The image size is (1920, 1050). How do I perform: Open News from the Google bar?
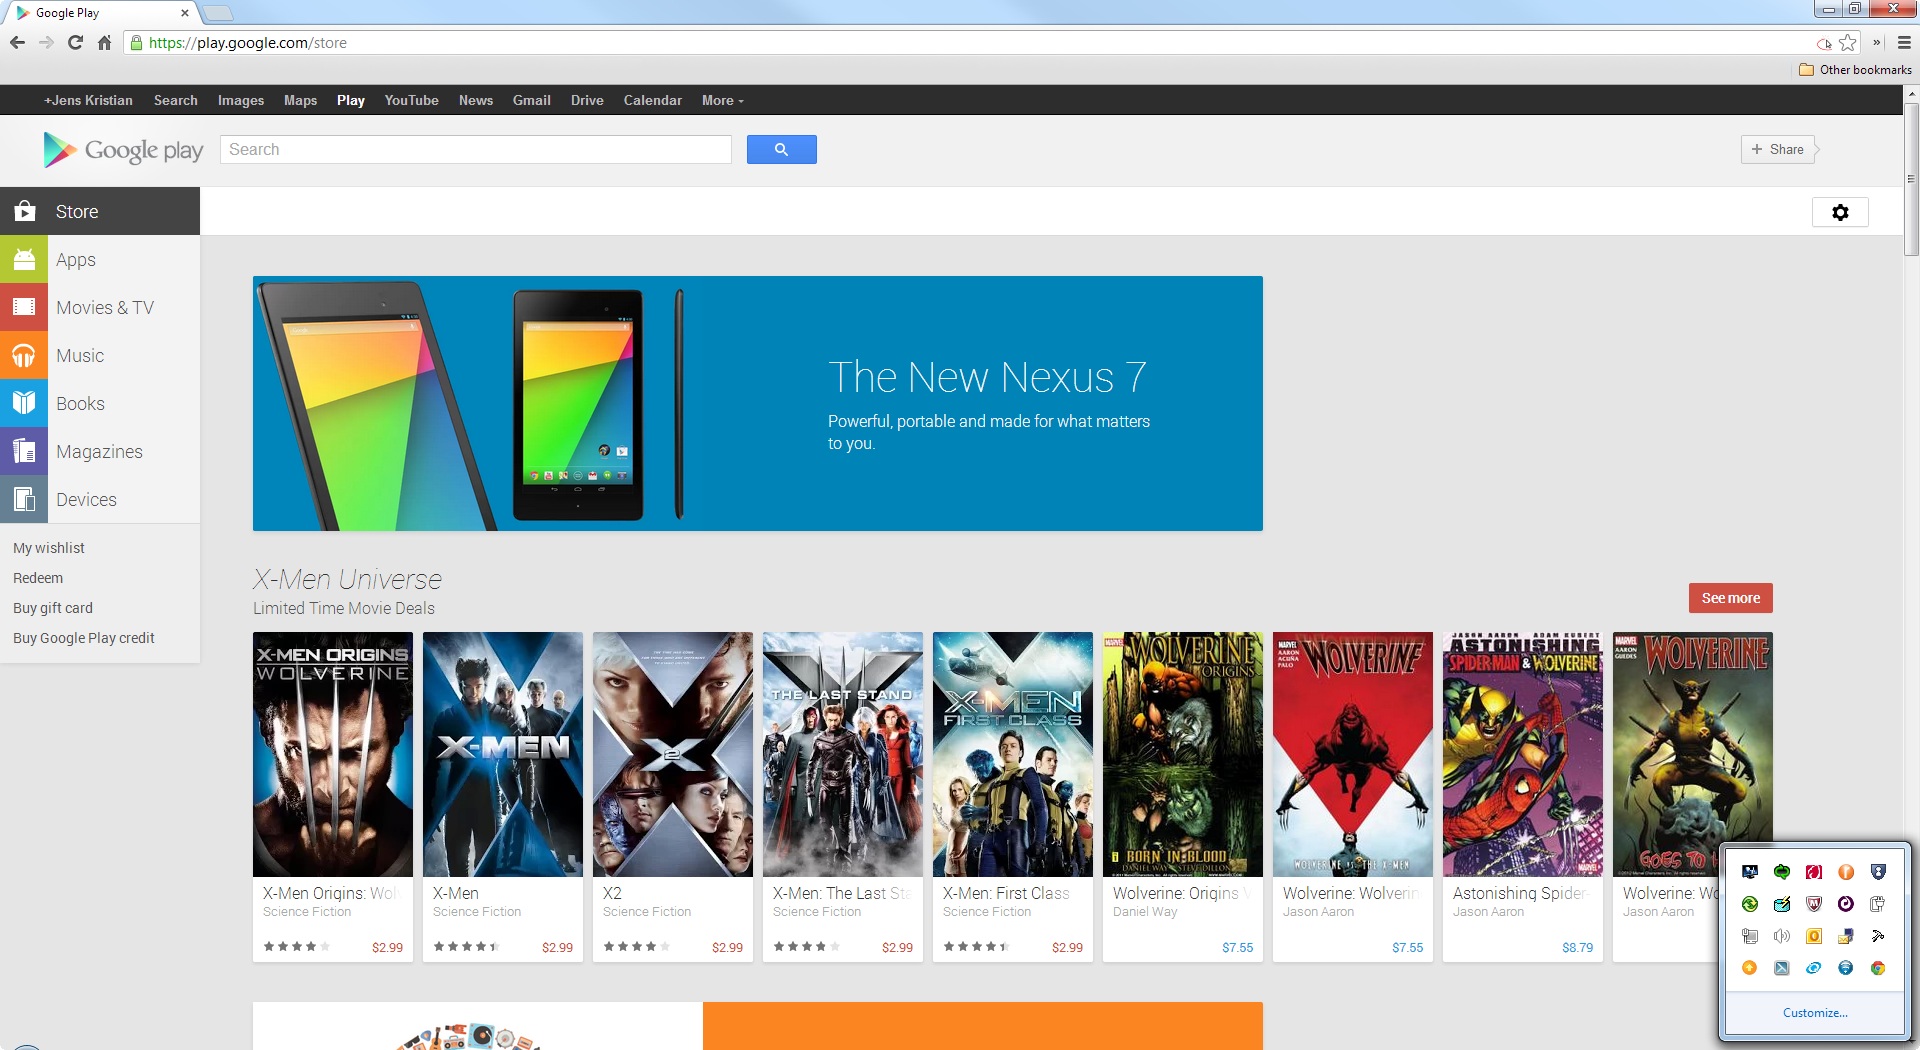pyautogui.click(x=475, y=100)
